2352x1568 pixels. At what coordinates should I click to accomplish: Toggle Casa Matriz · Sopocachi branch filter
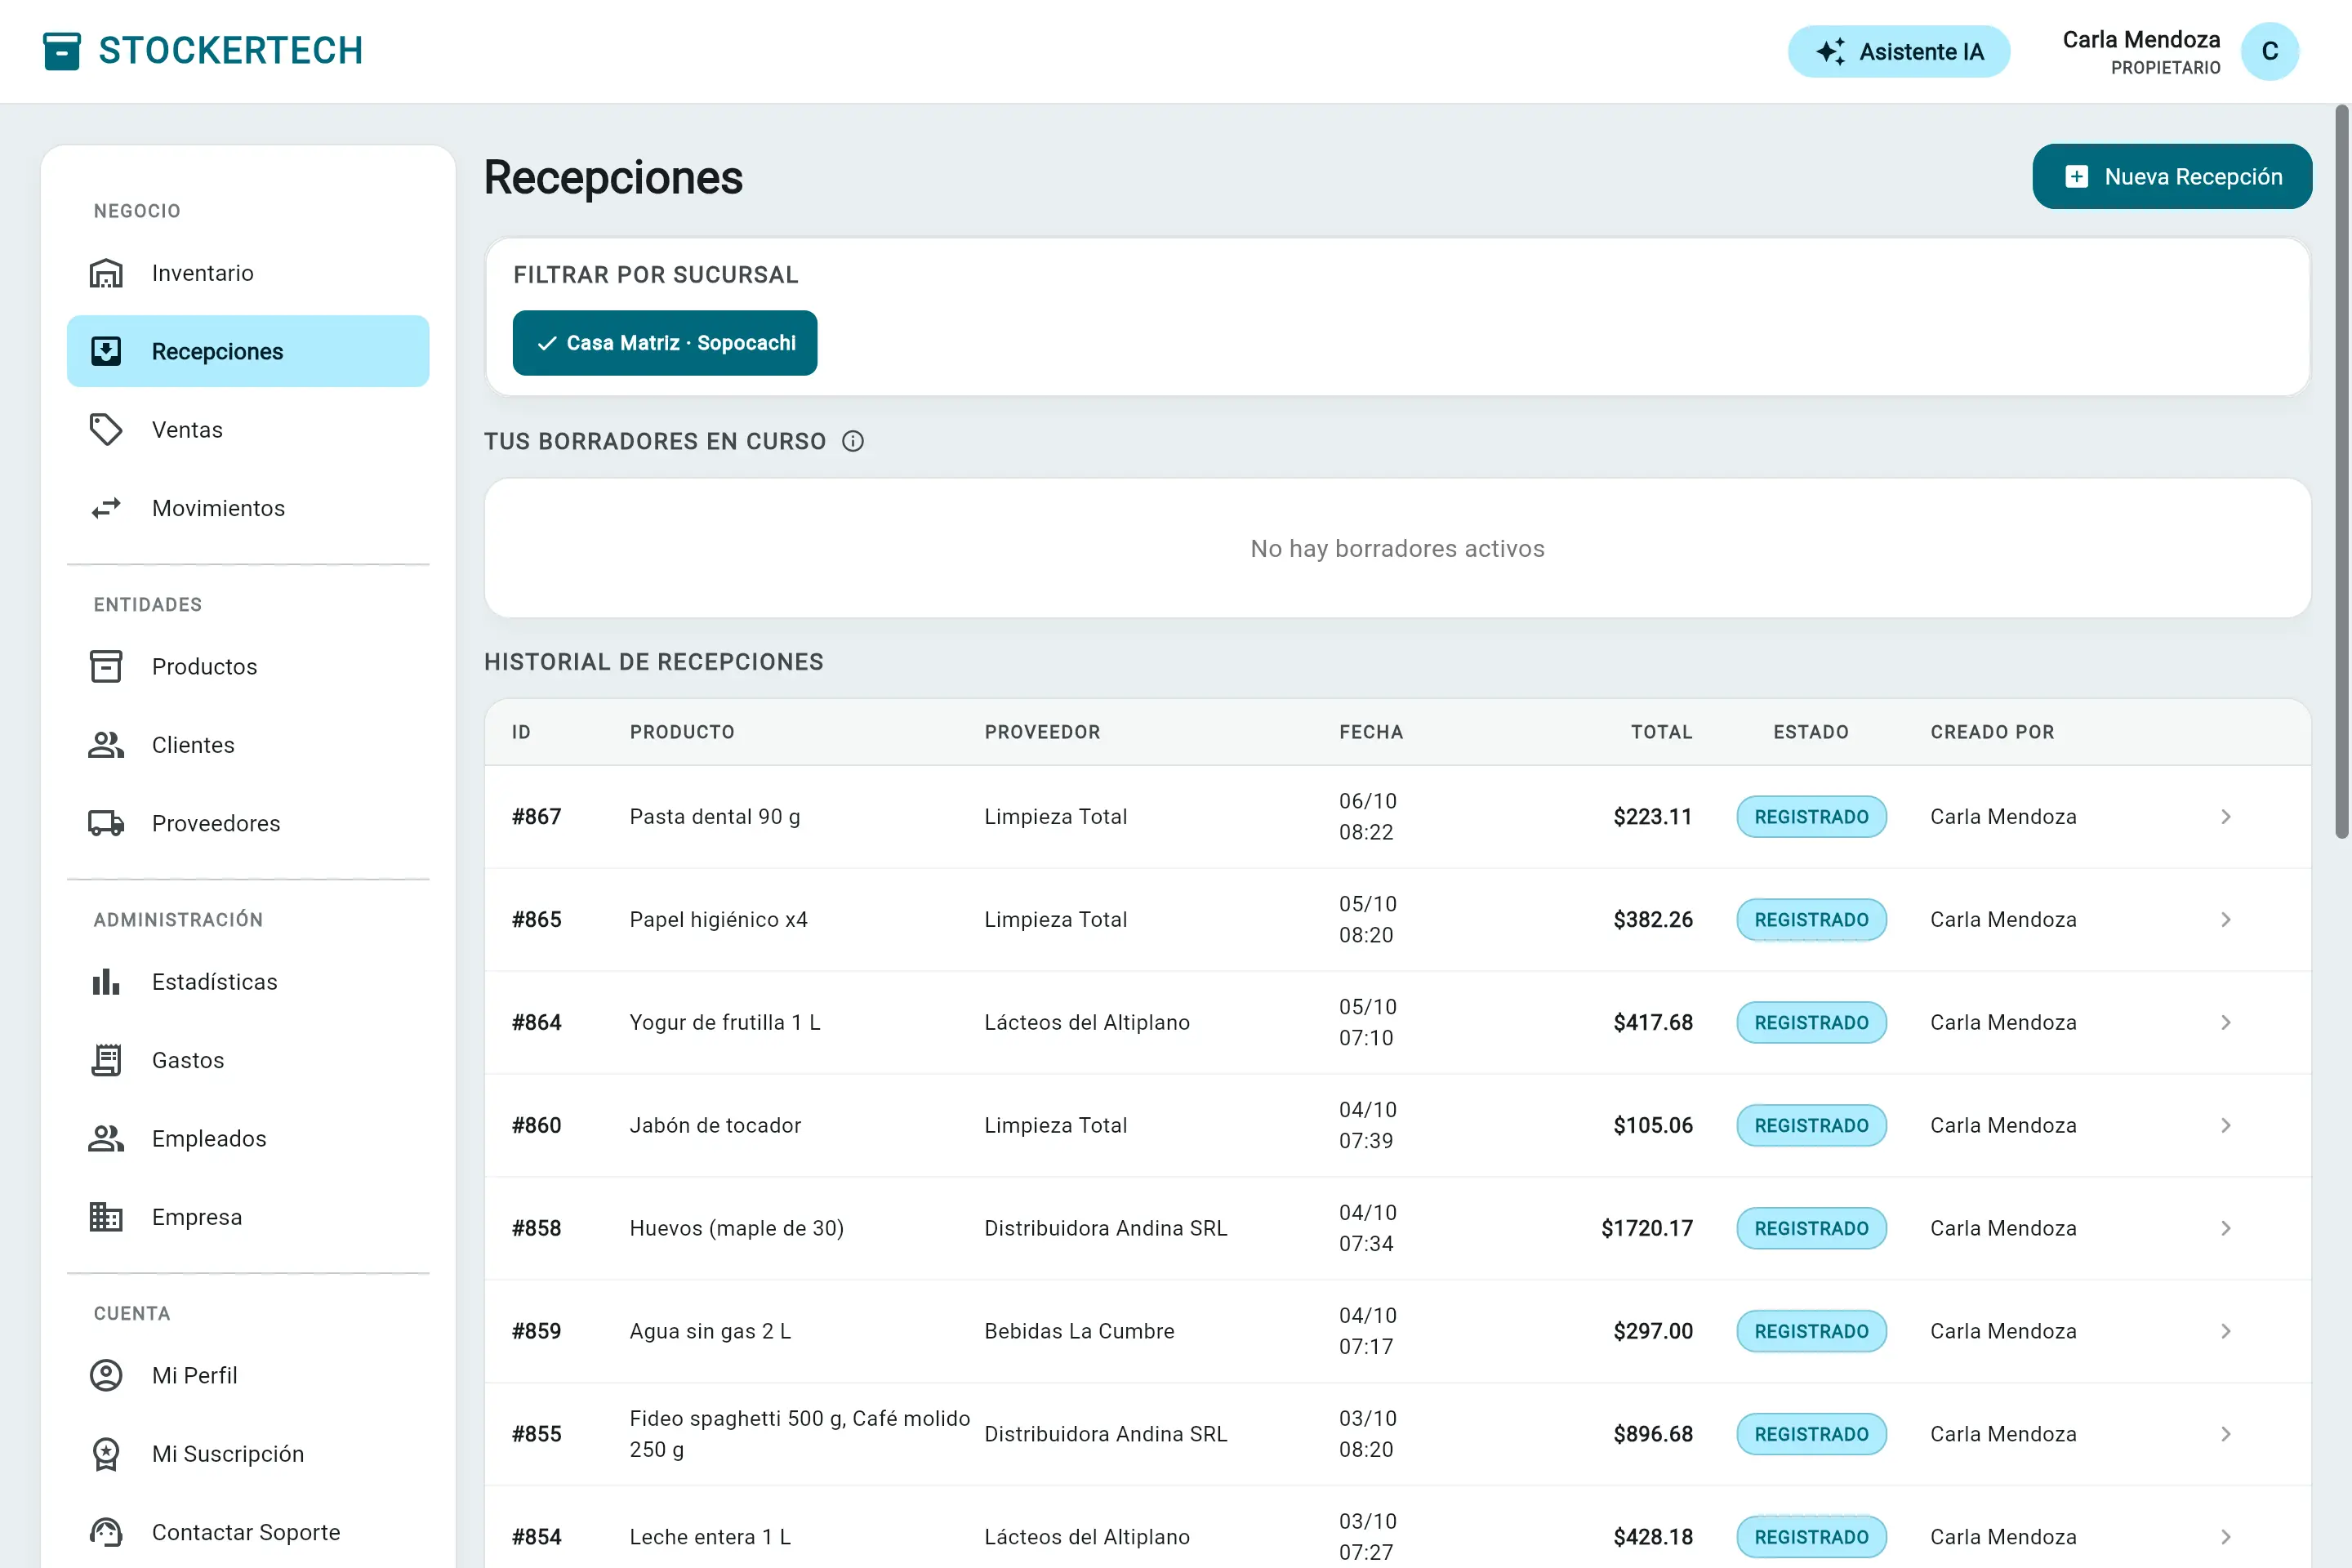(x=665, y=343)
